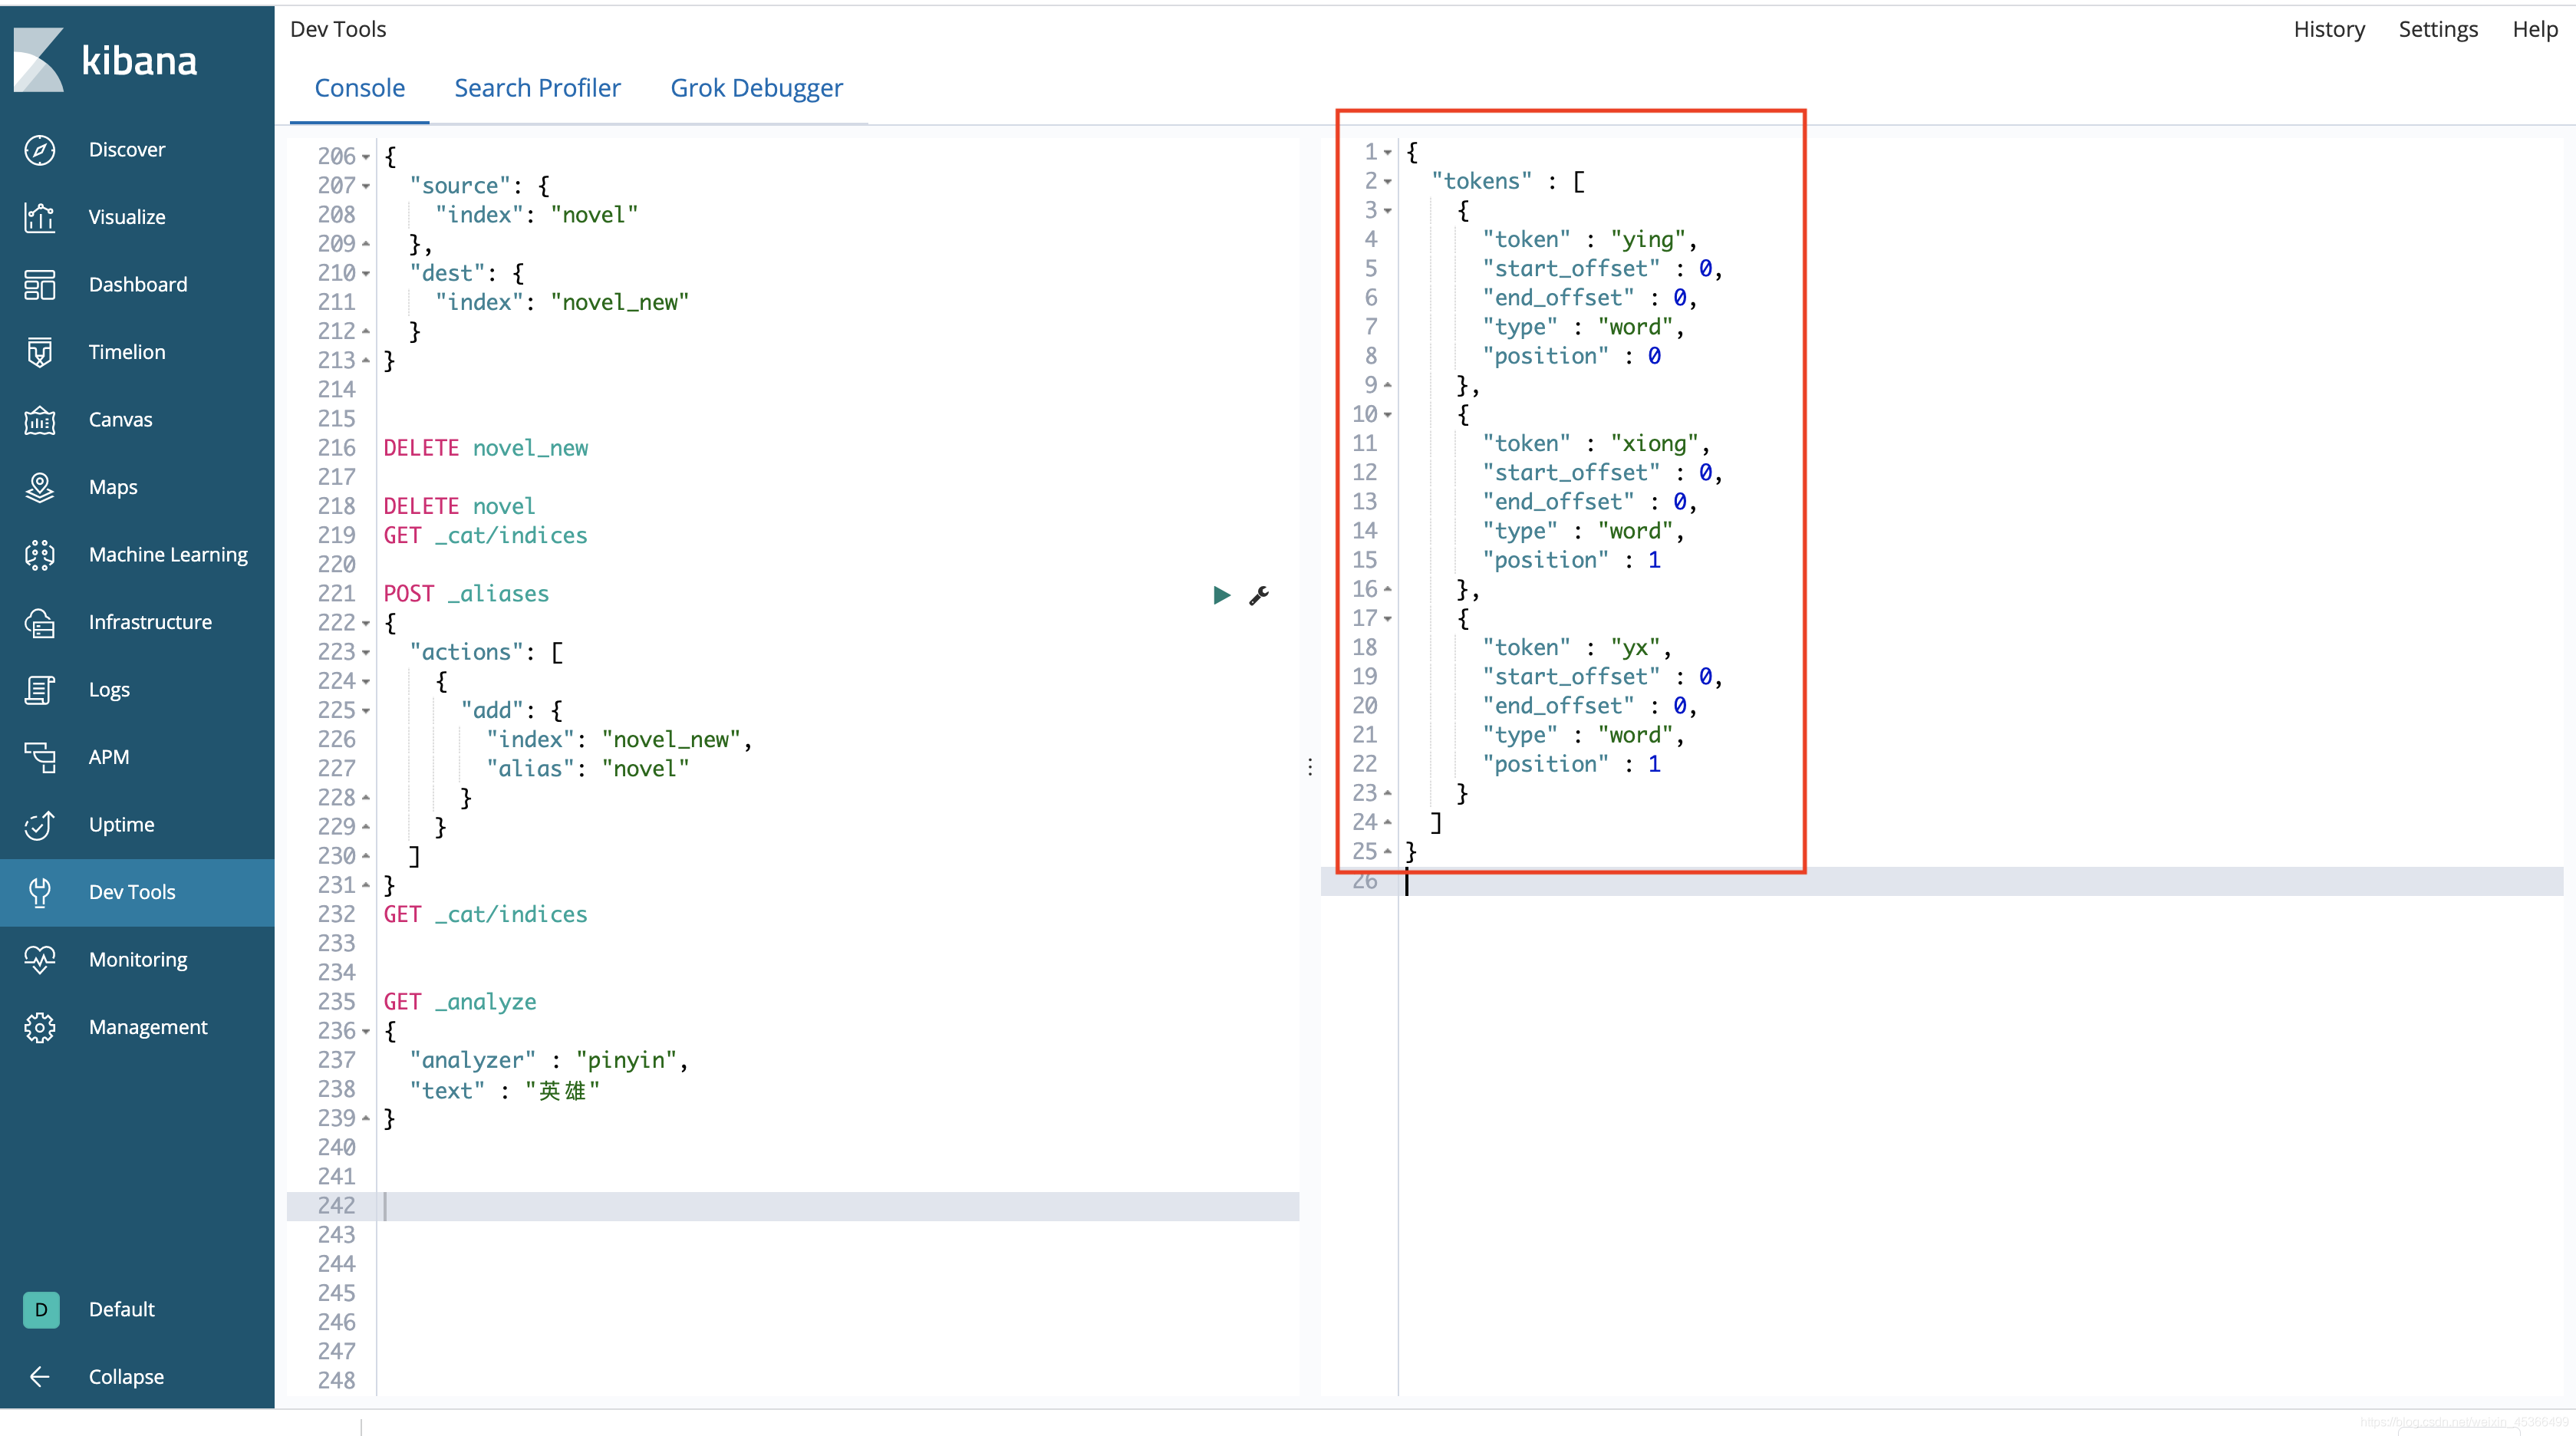This screenshot has height=1436, width=2576.
Task: Click the Visualize chart icon
Action: tap(40, 217)
